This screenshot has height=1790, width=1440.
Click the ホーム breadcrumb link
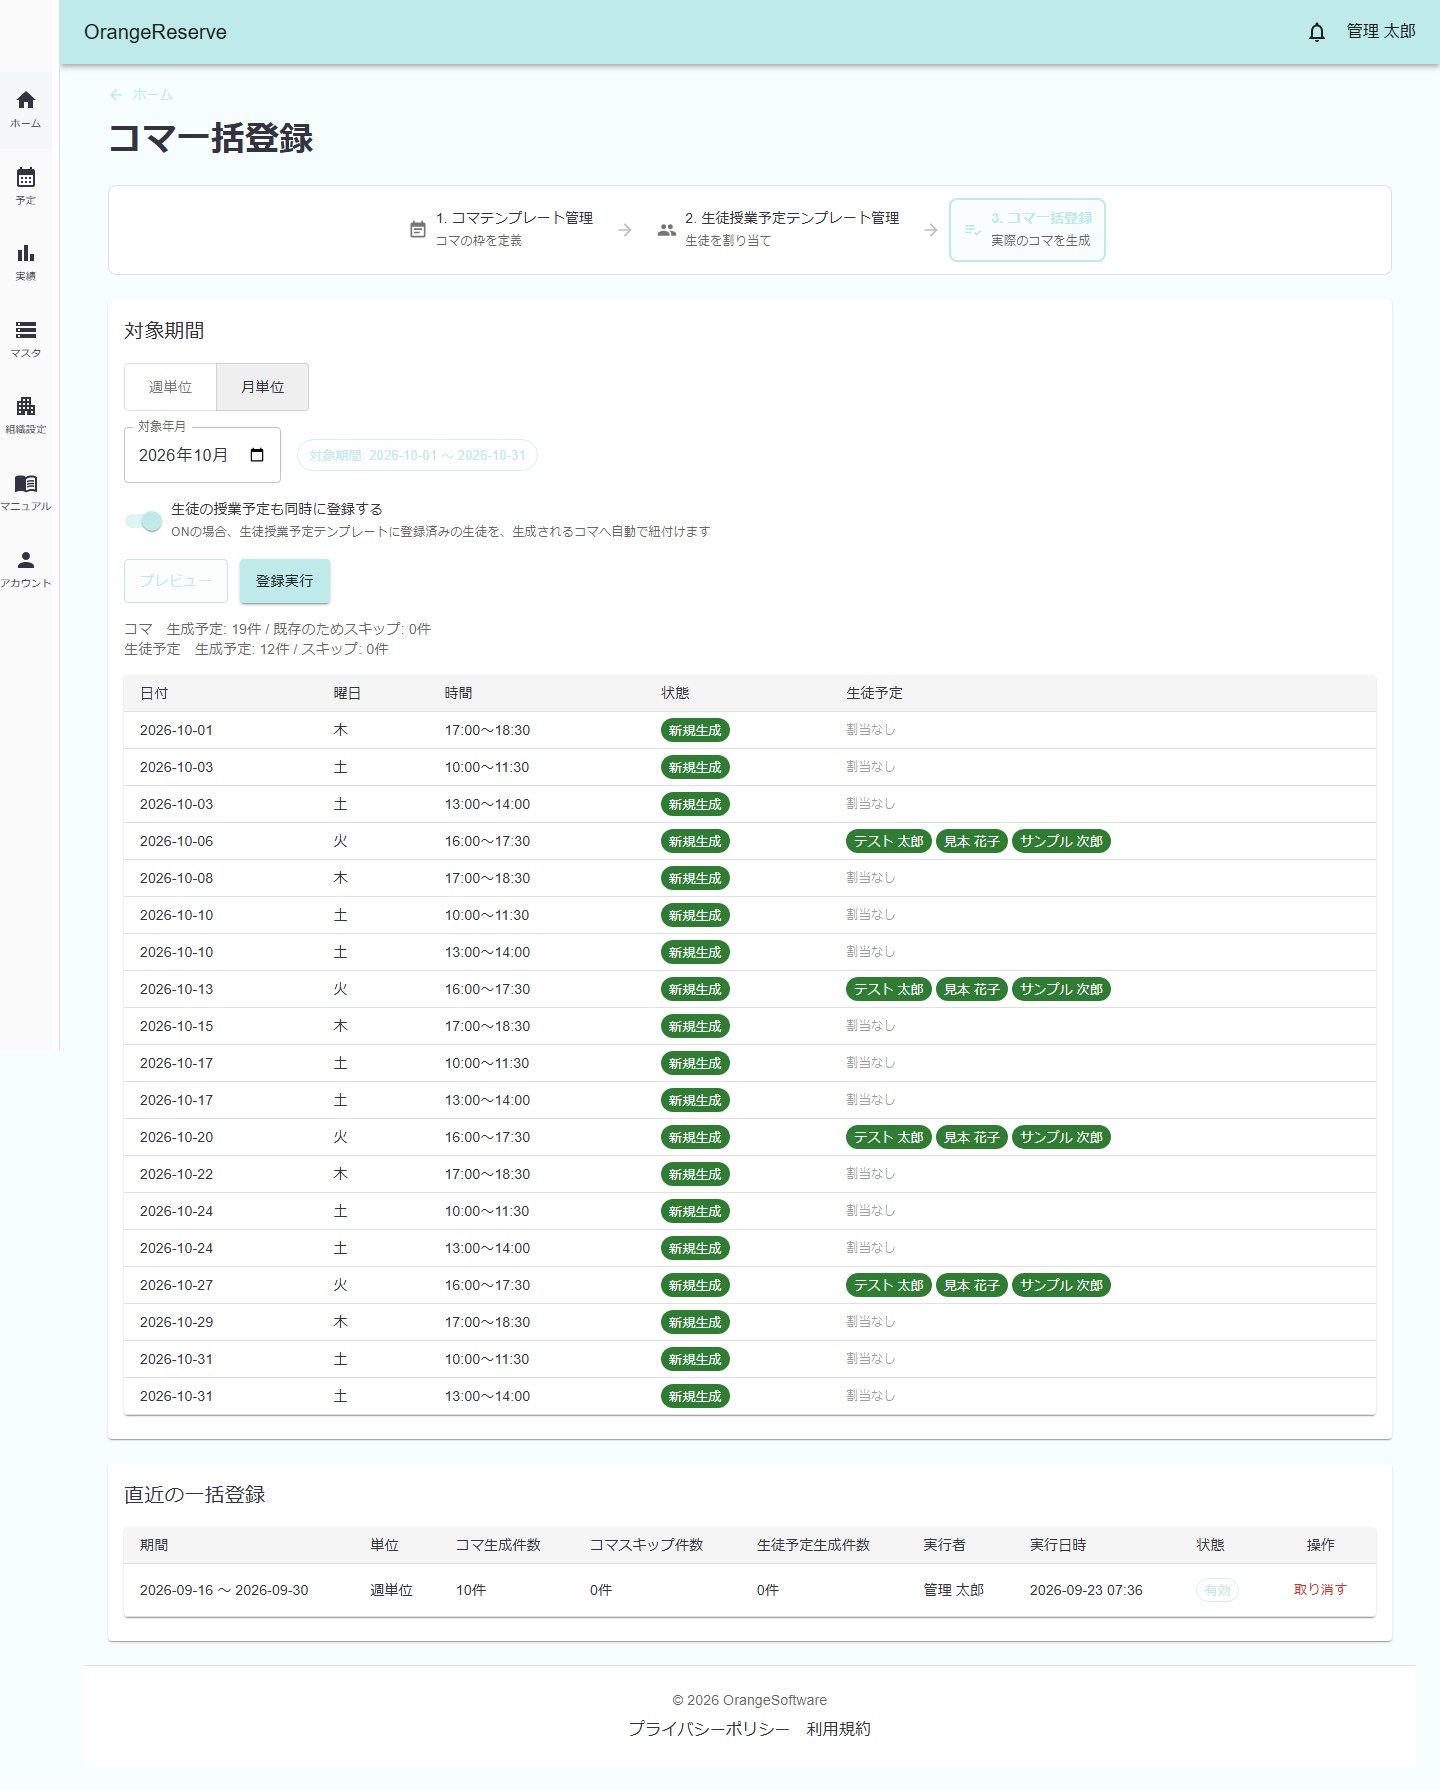tap(153, 95)
